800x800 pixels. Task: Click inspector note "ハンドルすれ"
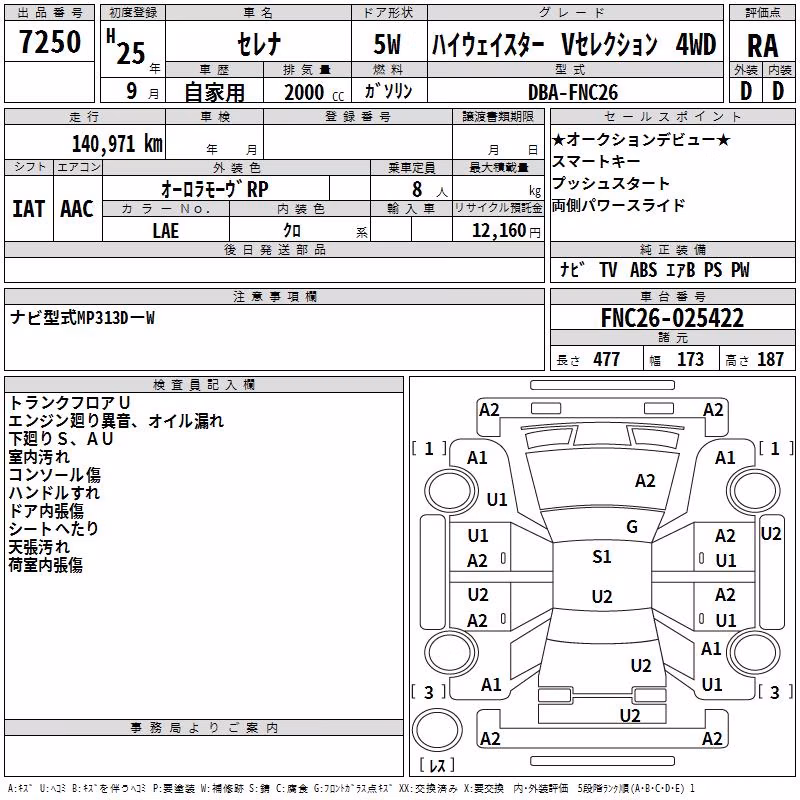pyautogui.click(x=54, y=493)
